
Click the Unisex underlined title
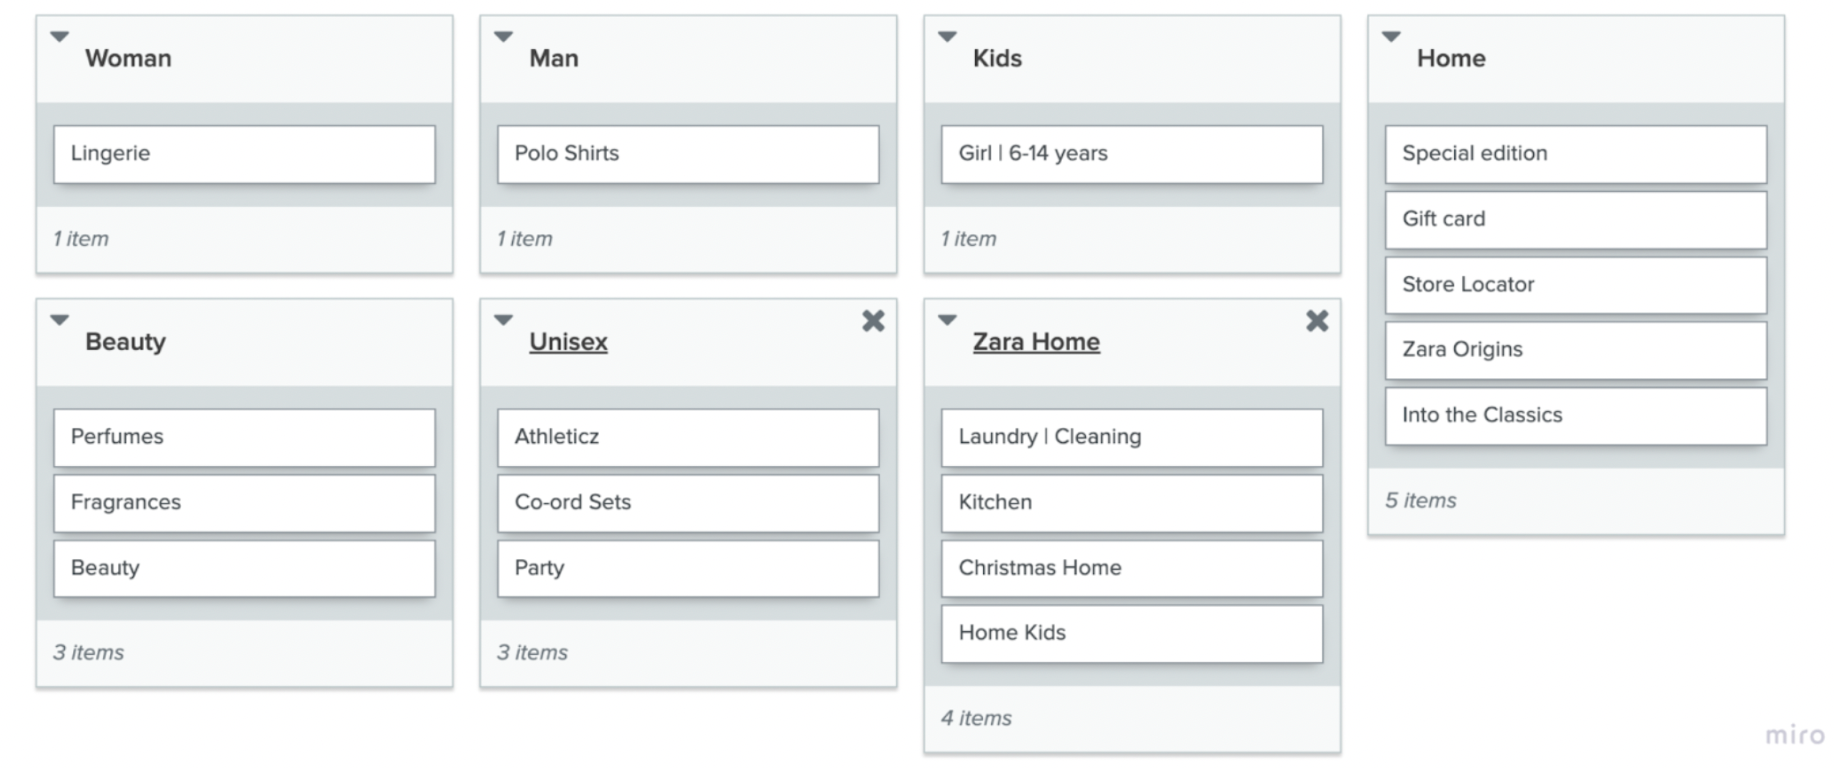568,342
